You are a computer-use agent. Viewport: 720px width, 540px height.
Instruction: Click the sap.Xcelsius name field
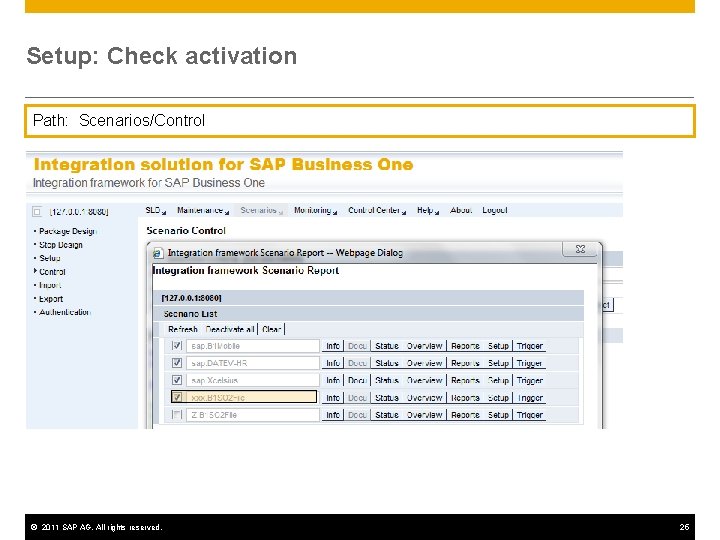click(x=253, y=380)
